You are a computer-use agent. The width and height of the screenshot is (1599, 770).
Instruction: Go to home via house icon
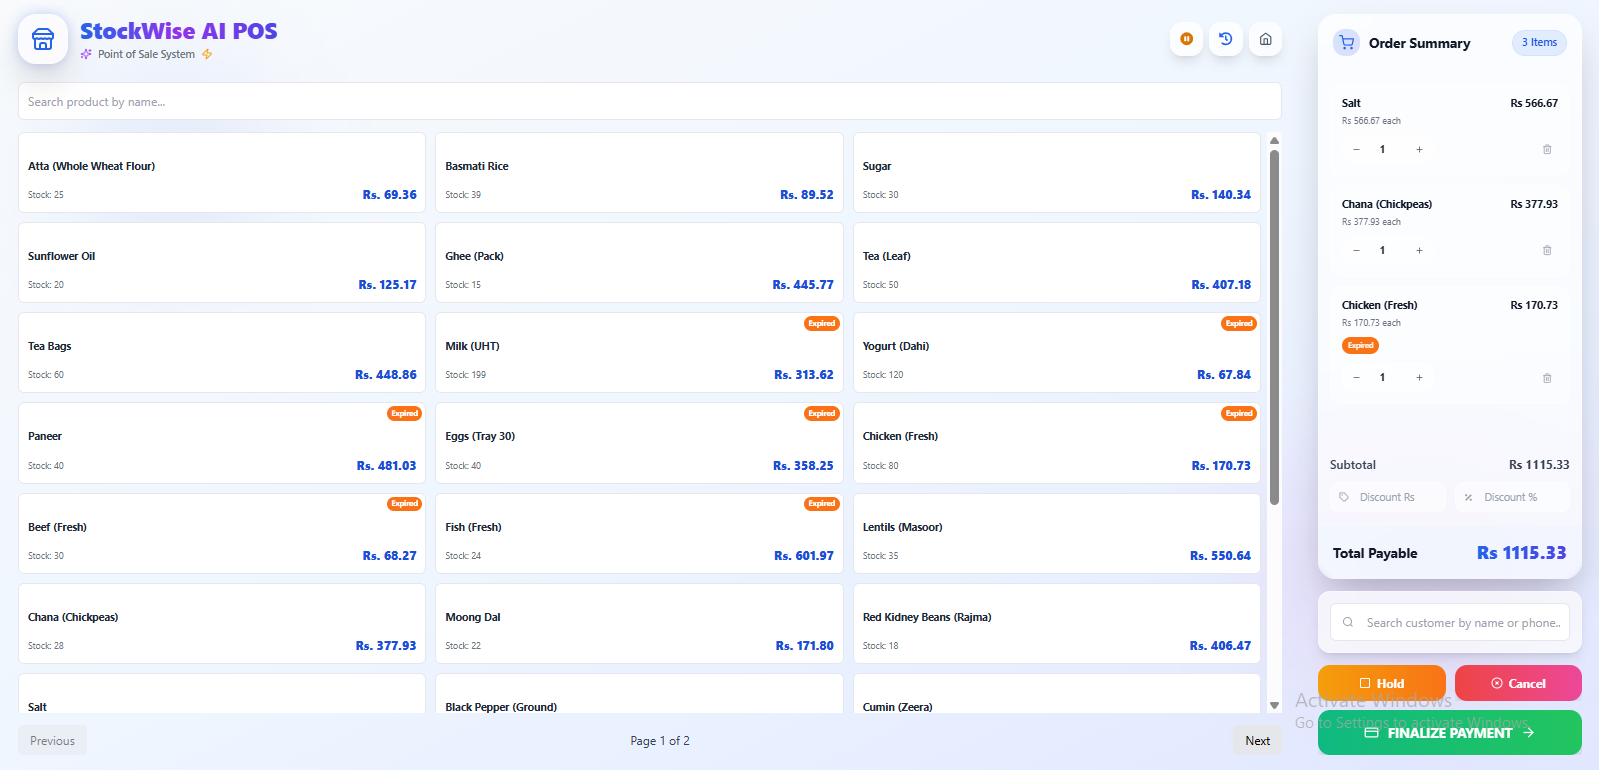pyautogui.click(x=1265, y=39)
